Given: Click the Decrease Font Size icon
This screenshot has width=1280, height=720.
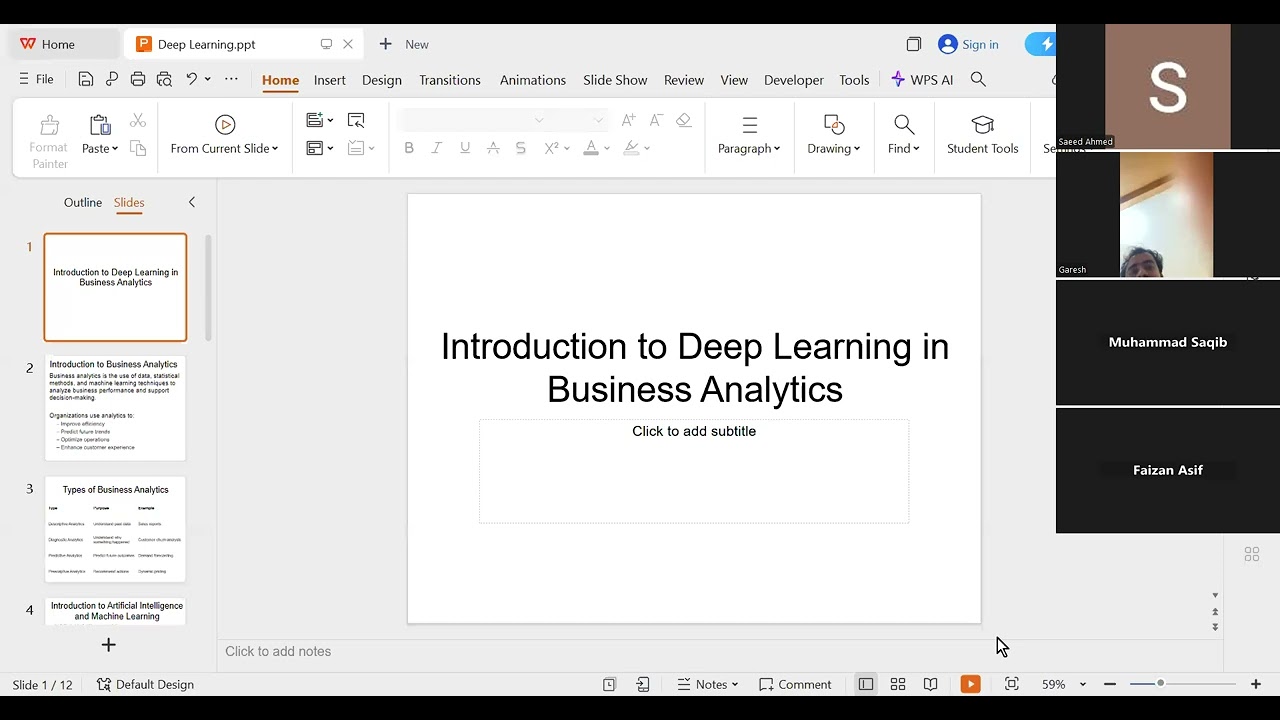Looking at the screenshot, I should tap(656, 120).
